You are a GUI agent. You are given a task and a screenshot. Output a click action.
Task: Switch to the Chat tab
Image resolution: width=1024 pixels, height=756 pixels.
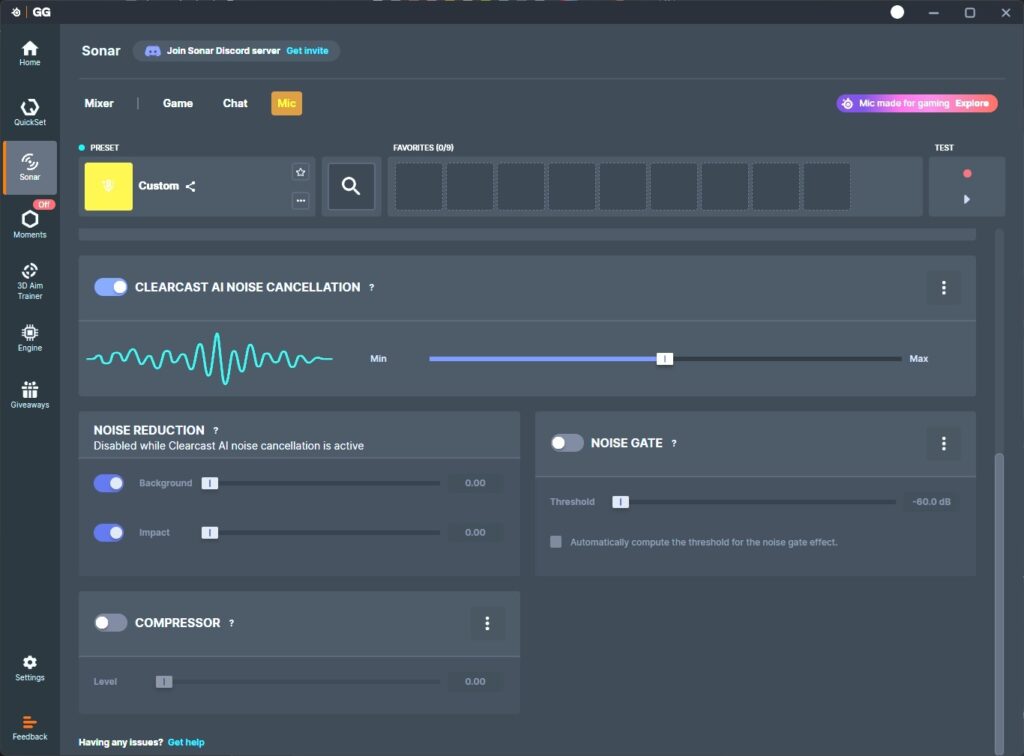[x=235, y=103]
